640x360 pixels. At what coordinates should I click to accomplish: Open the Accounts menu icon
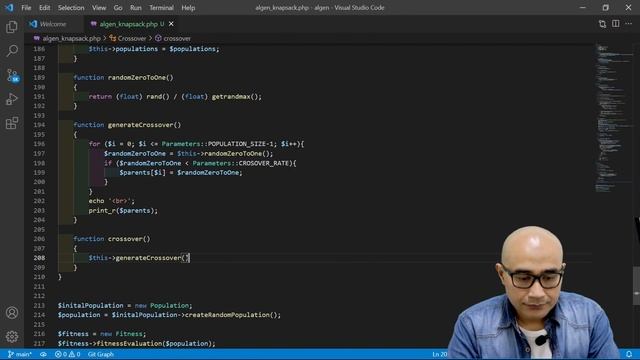pos(12,313)
